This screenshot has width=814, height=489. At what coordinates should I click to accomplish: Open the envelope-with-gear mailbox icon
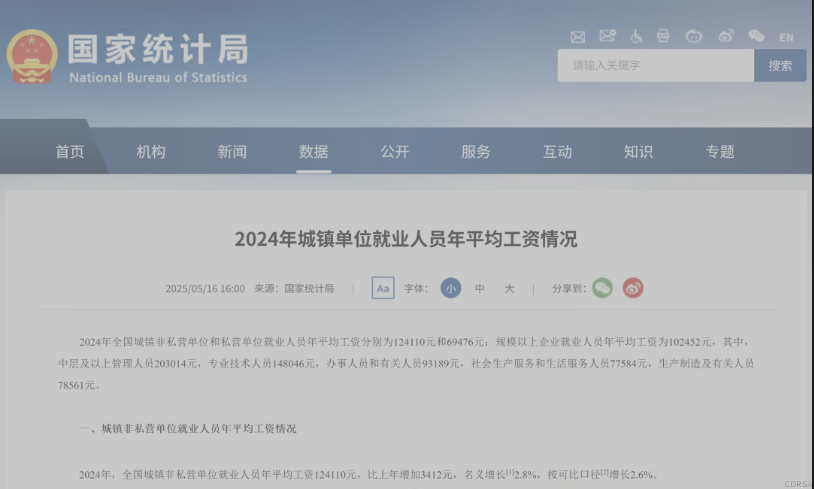tap(607, 36)
